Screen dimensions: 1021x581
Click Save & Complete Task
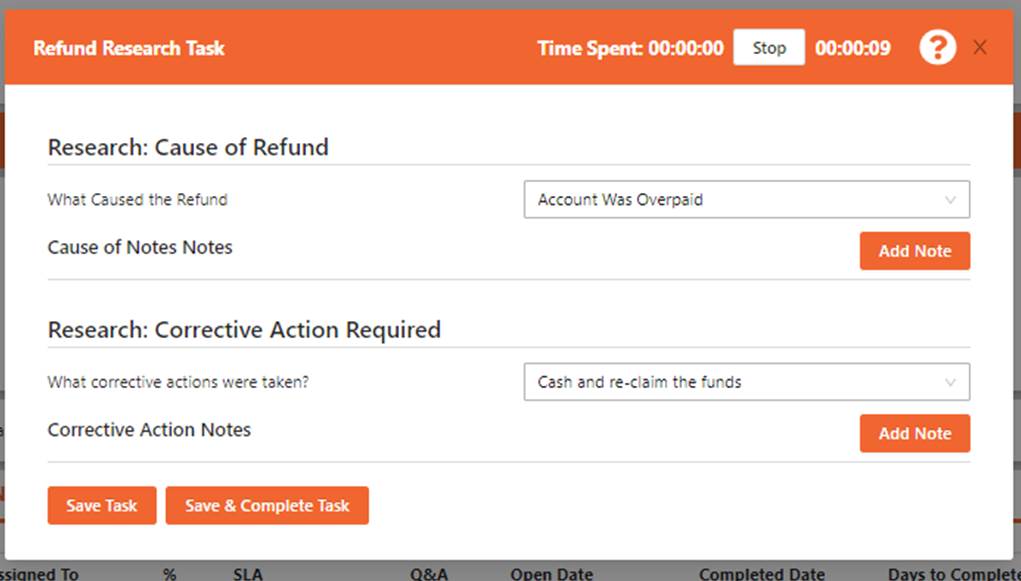click(x=267, y=505)
